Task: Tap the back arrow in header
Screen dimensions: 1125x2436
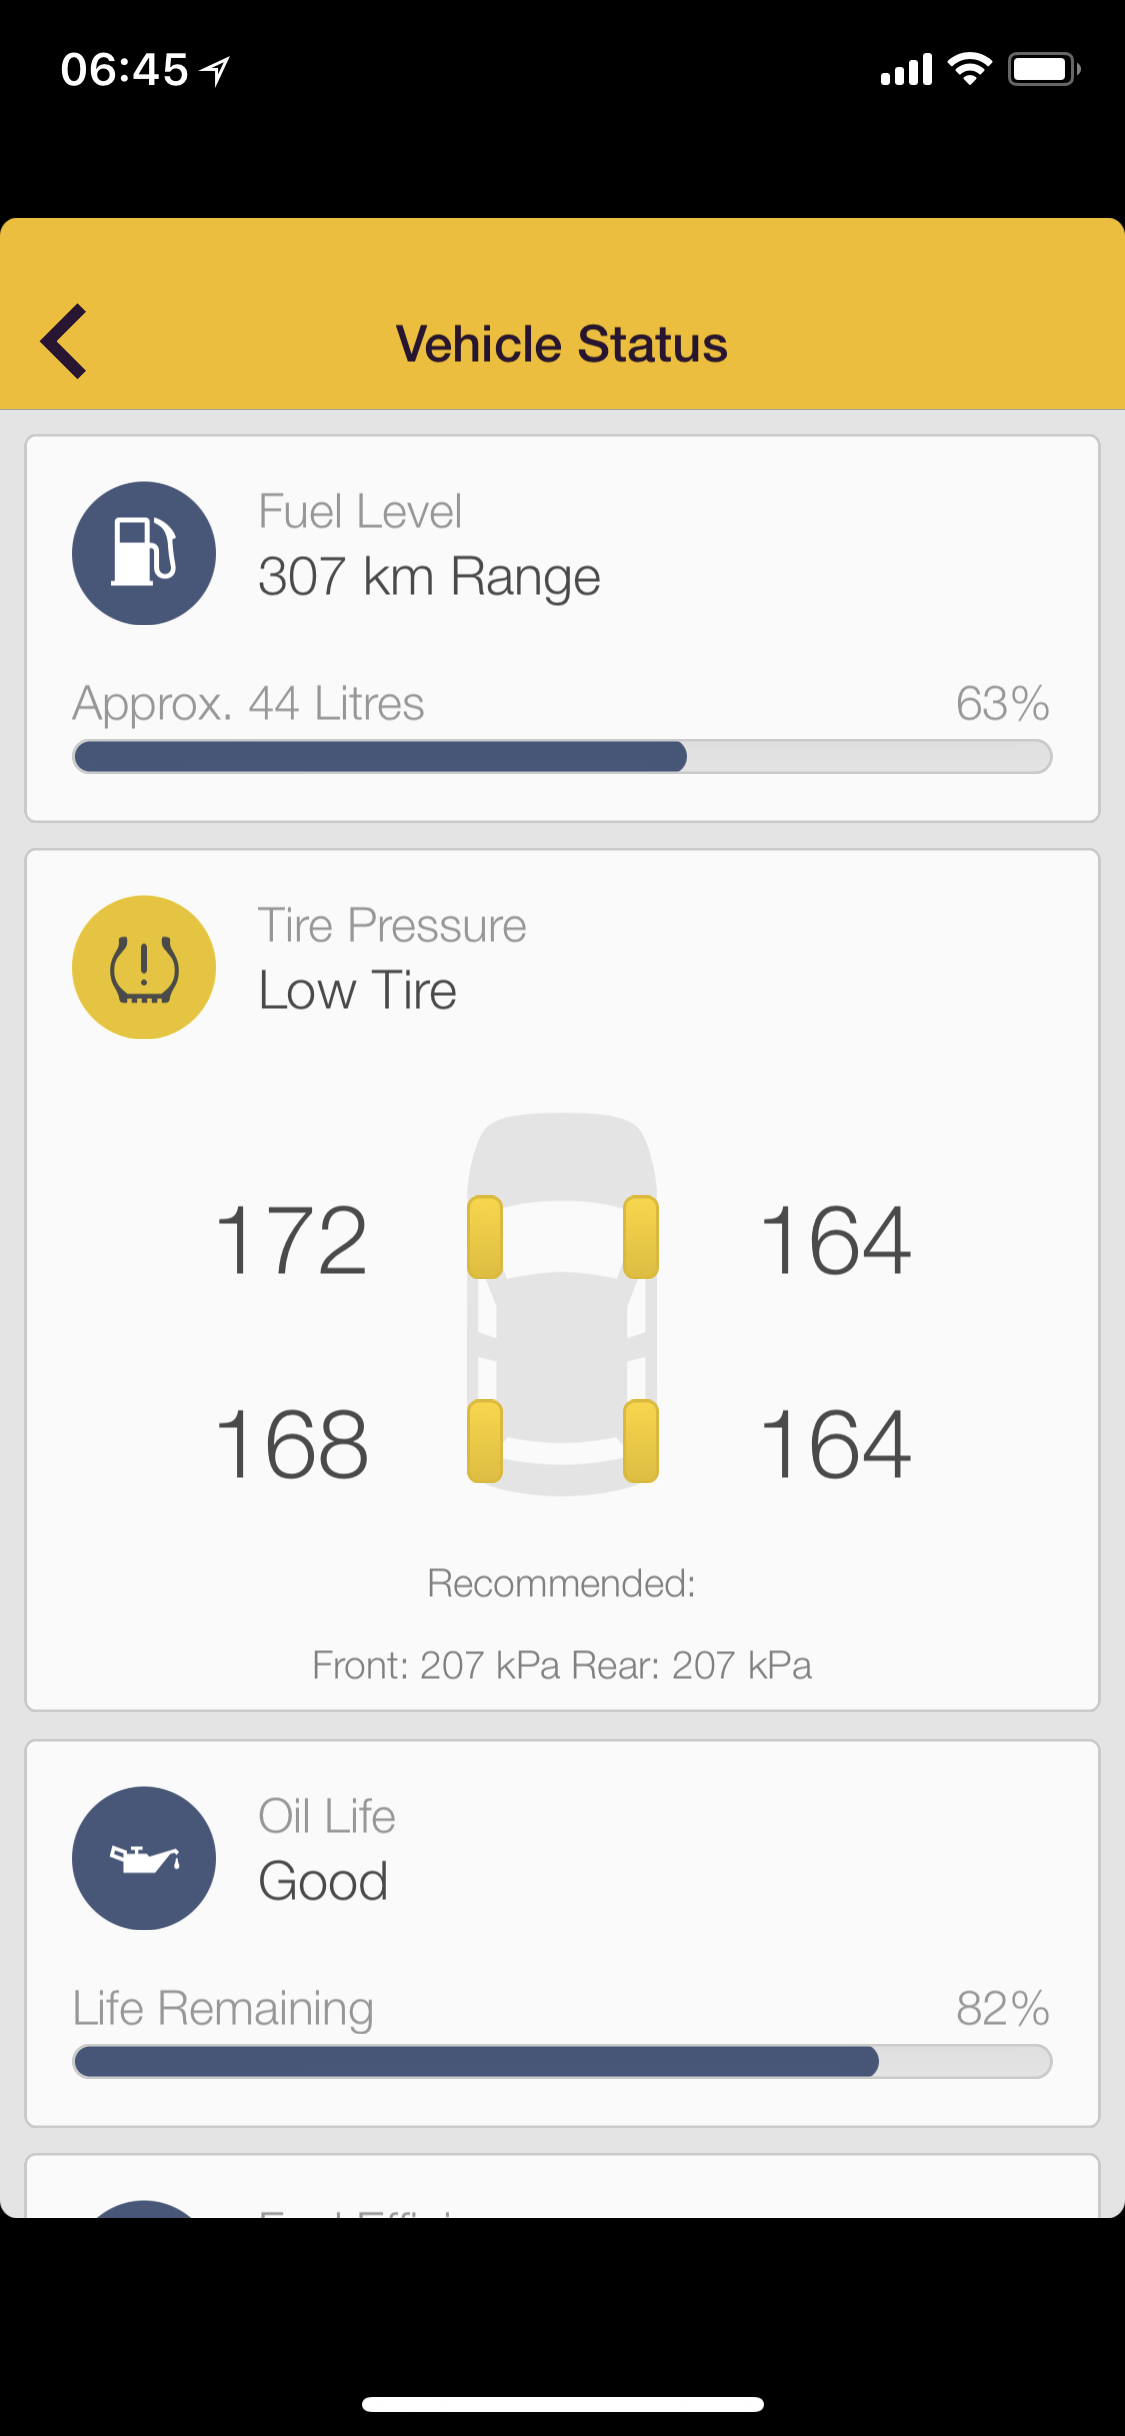Action: [x=64, y=342]
